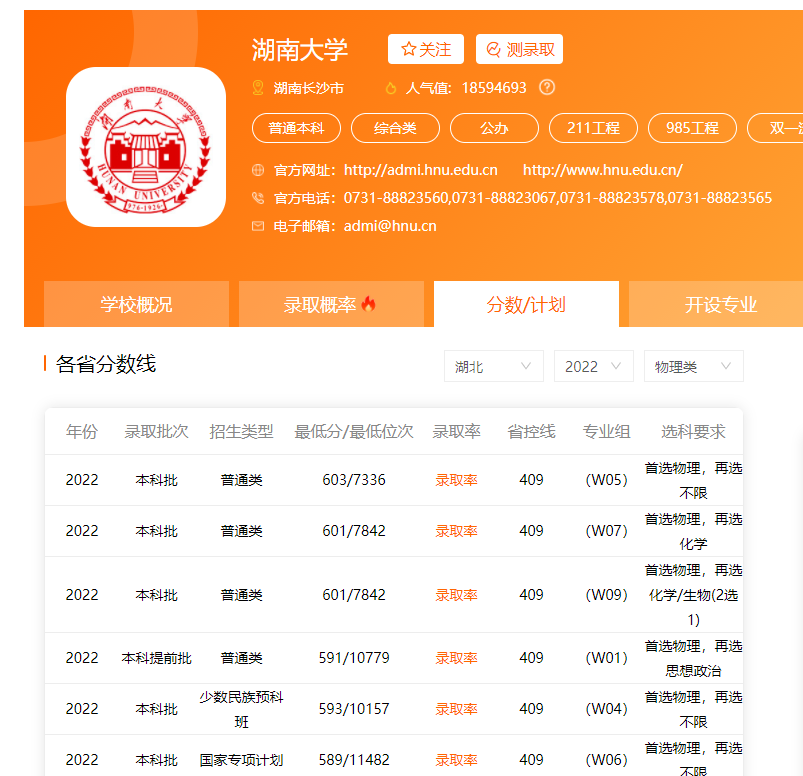Switch to the 录取概率 tab

point(331,304)
